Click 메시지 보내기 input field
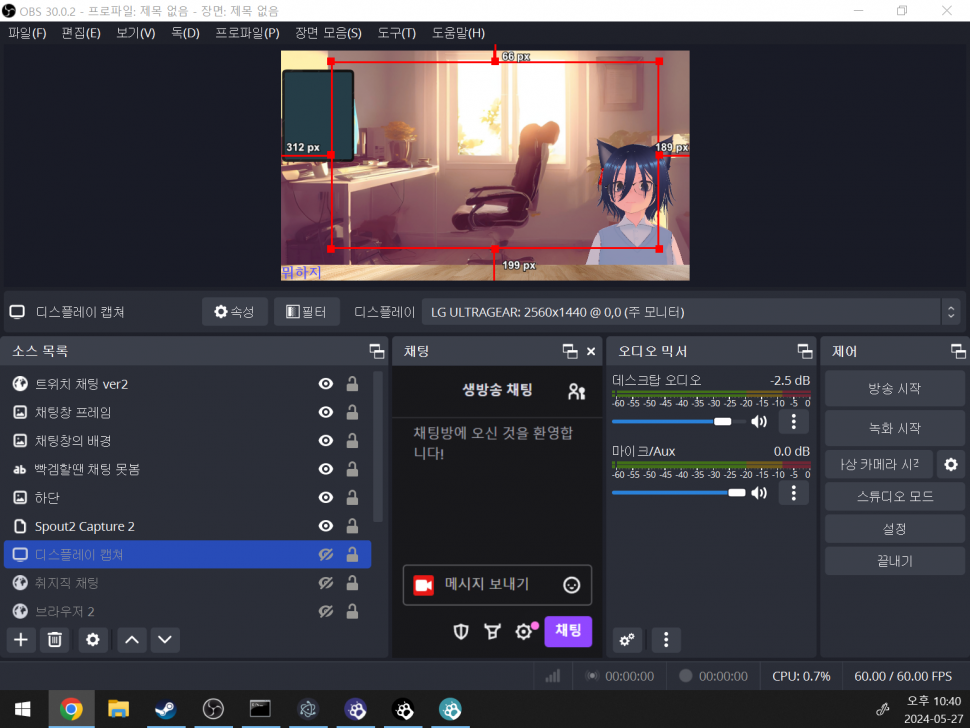This screenshot has width=970, height=728. pos(497,585)
